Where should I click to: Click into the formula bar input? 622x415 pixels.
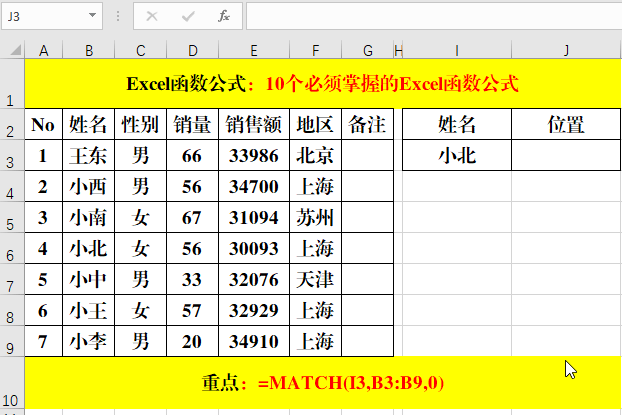click(434, 16)
